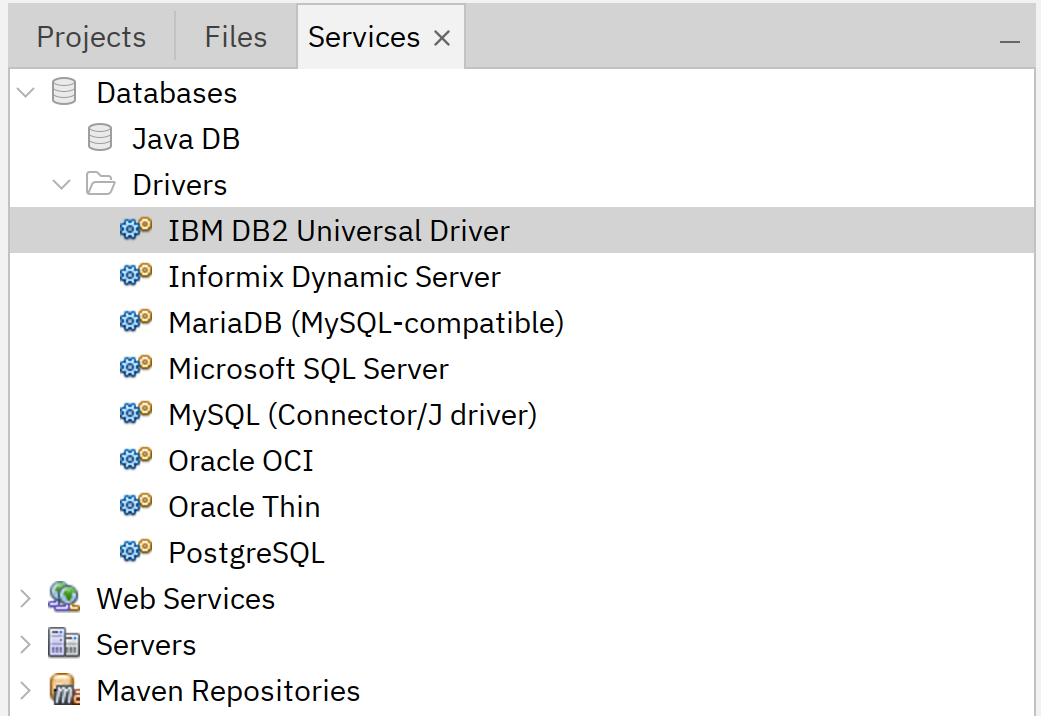
Task: Click the MariaDB driver gear icon
Action: pyautogui.click(x=135, y=322)
